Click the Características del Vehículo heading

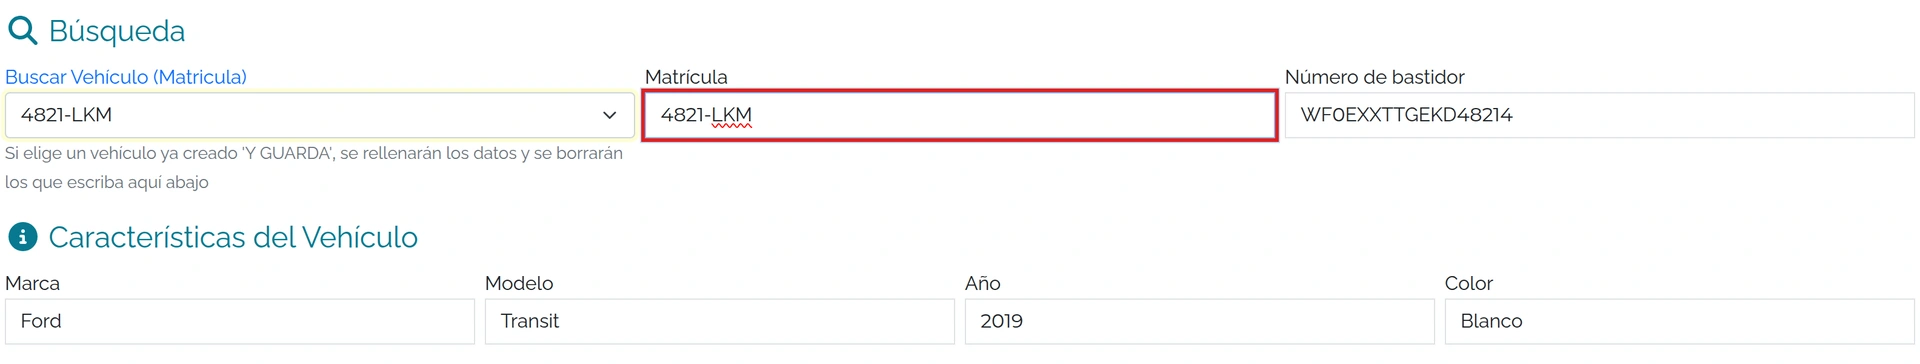point(233,237)
